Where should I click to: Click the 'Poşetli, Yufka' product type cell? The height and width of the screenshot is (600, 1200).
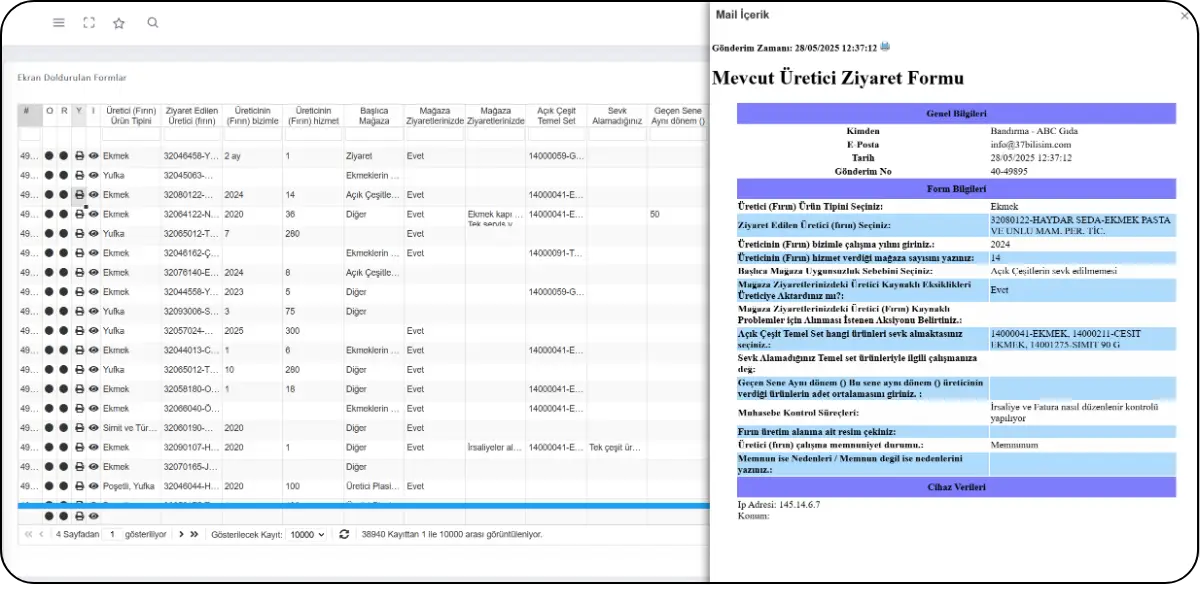coord(128,486)
